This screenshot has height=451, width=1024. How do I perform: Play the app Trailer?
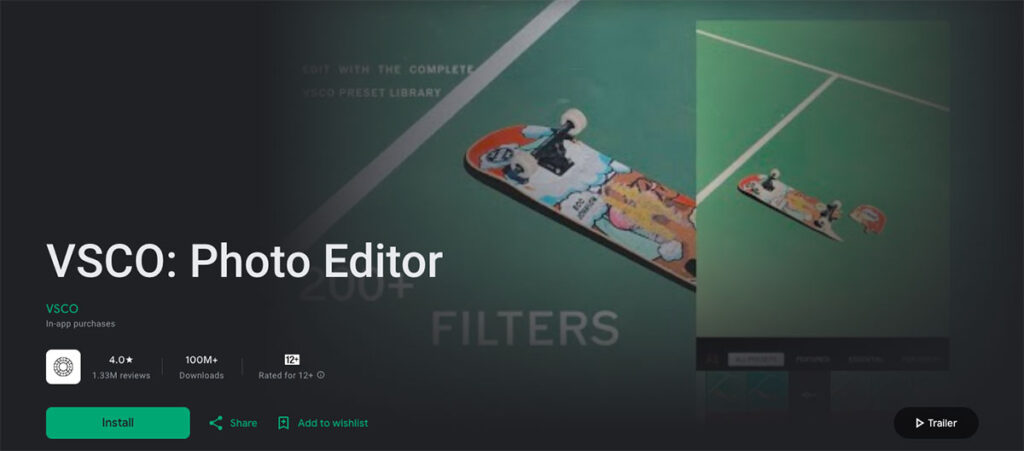[x=936, y=423]
